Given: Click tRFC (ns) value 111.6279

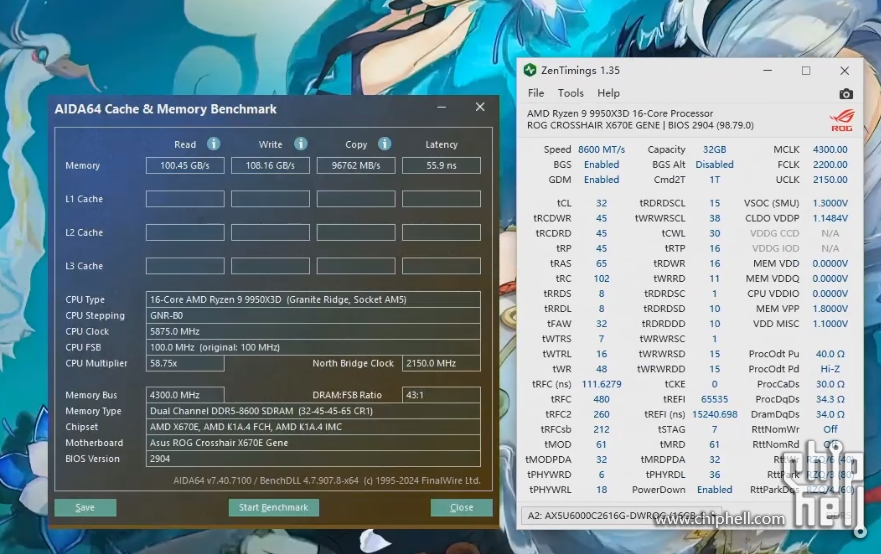Looking at the screenshot, I should pyautogui.click(x=601, y=384).
